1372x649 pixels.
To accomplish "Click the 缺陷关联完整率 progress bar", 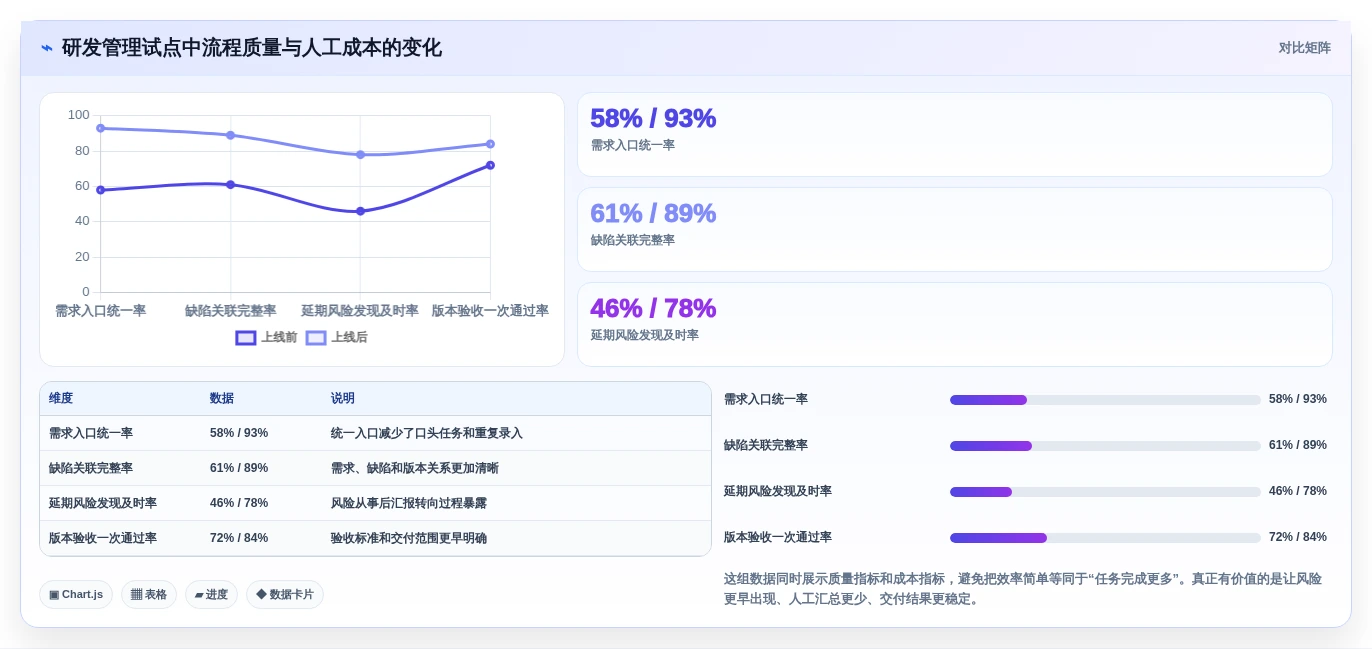I will click(x=1105, y=446).
